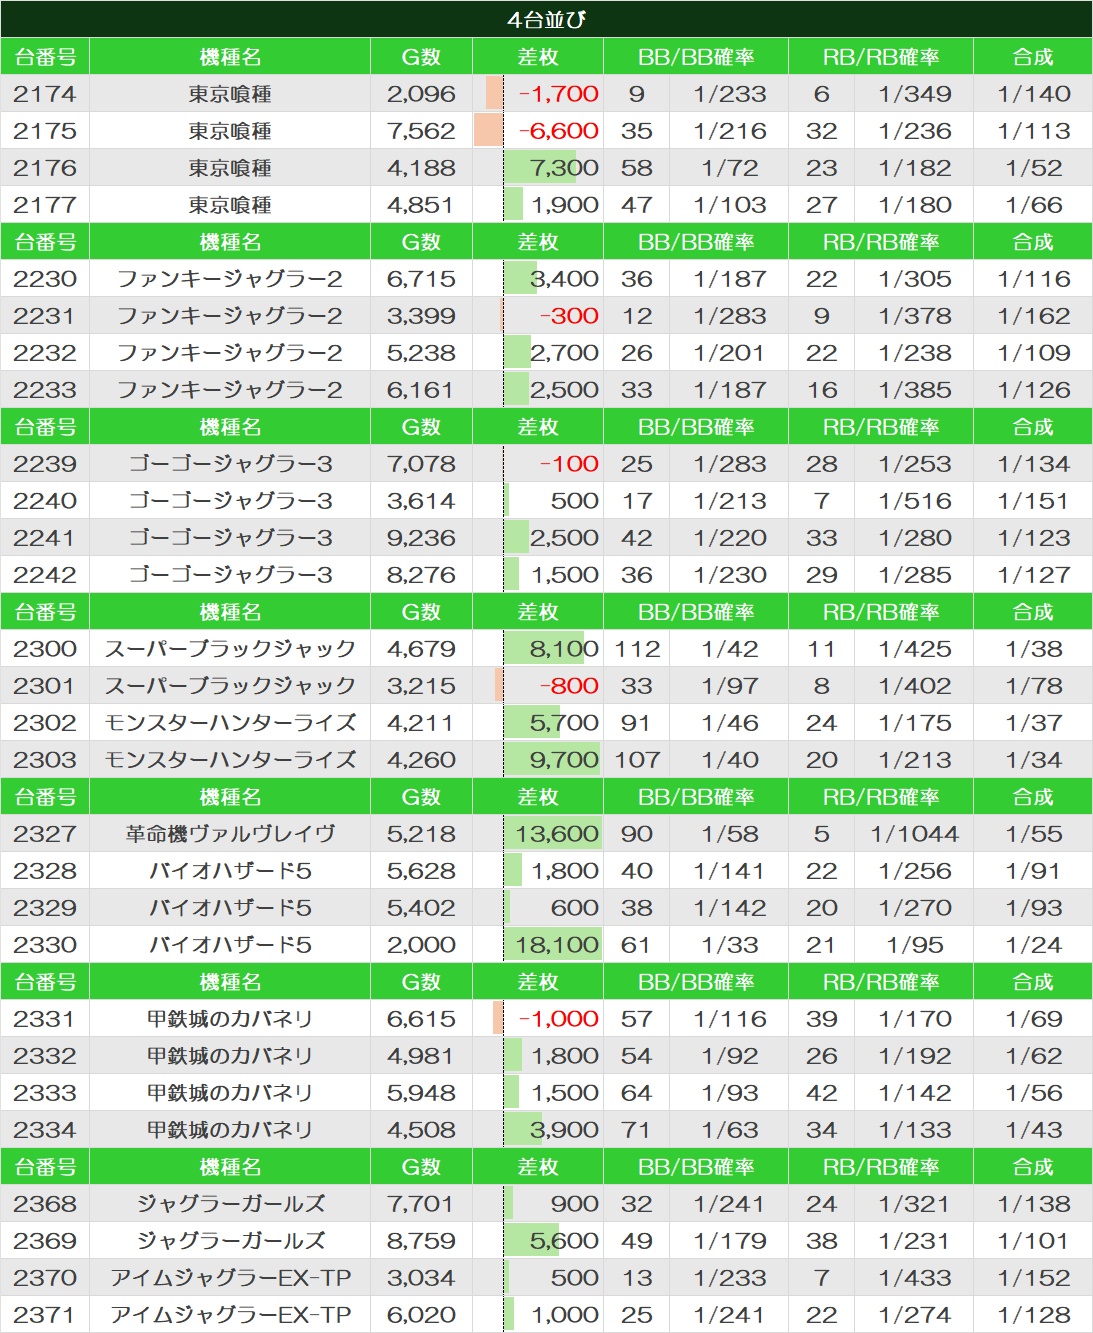This screenshot has height=1333, width=1093.
Task: Click the -1,700 difference value
Action: click(x=558, y=94)
